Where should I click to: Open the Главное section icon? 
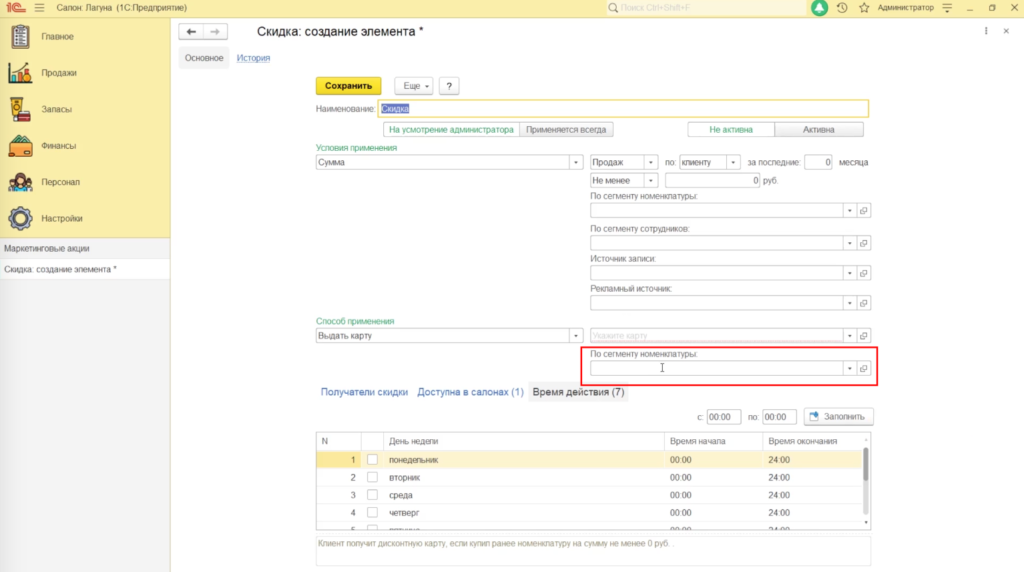pos(20,37)
